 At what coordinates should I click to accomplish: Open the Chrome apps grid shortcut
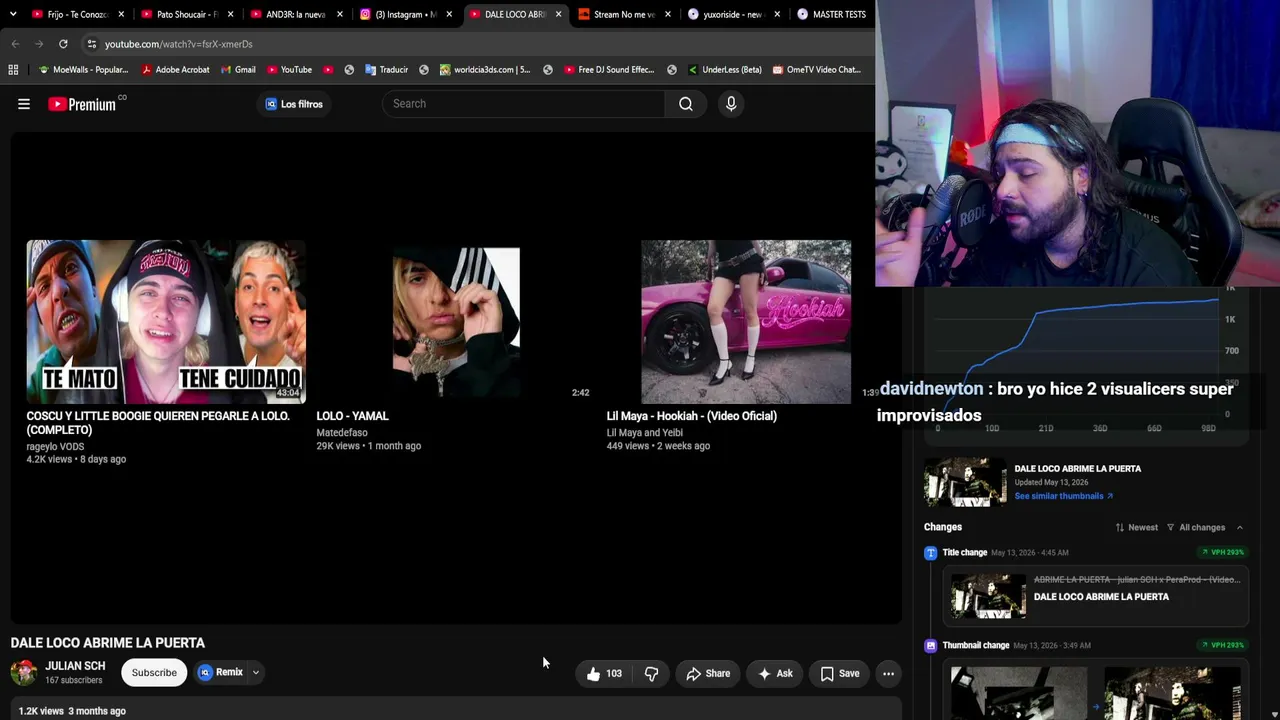tap(13, 70)
